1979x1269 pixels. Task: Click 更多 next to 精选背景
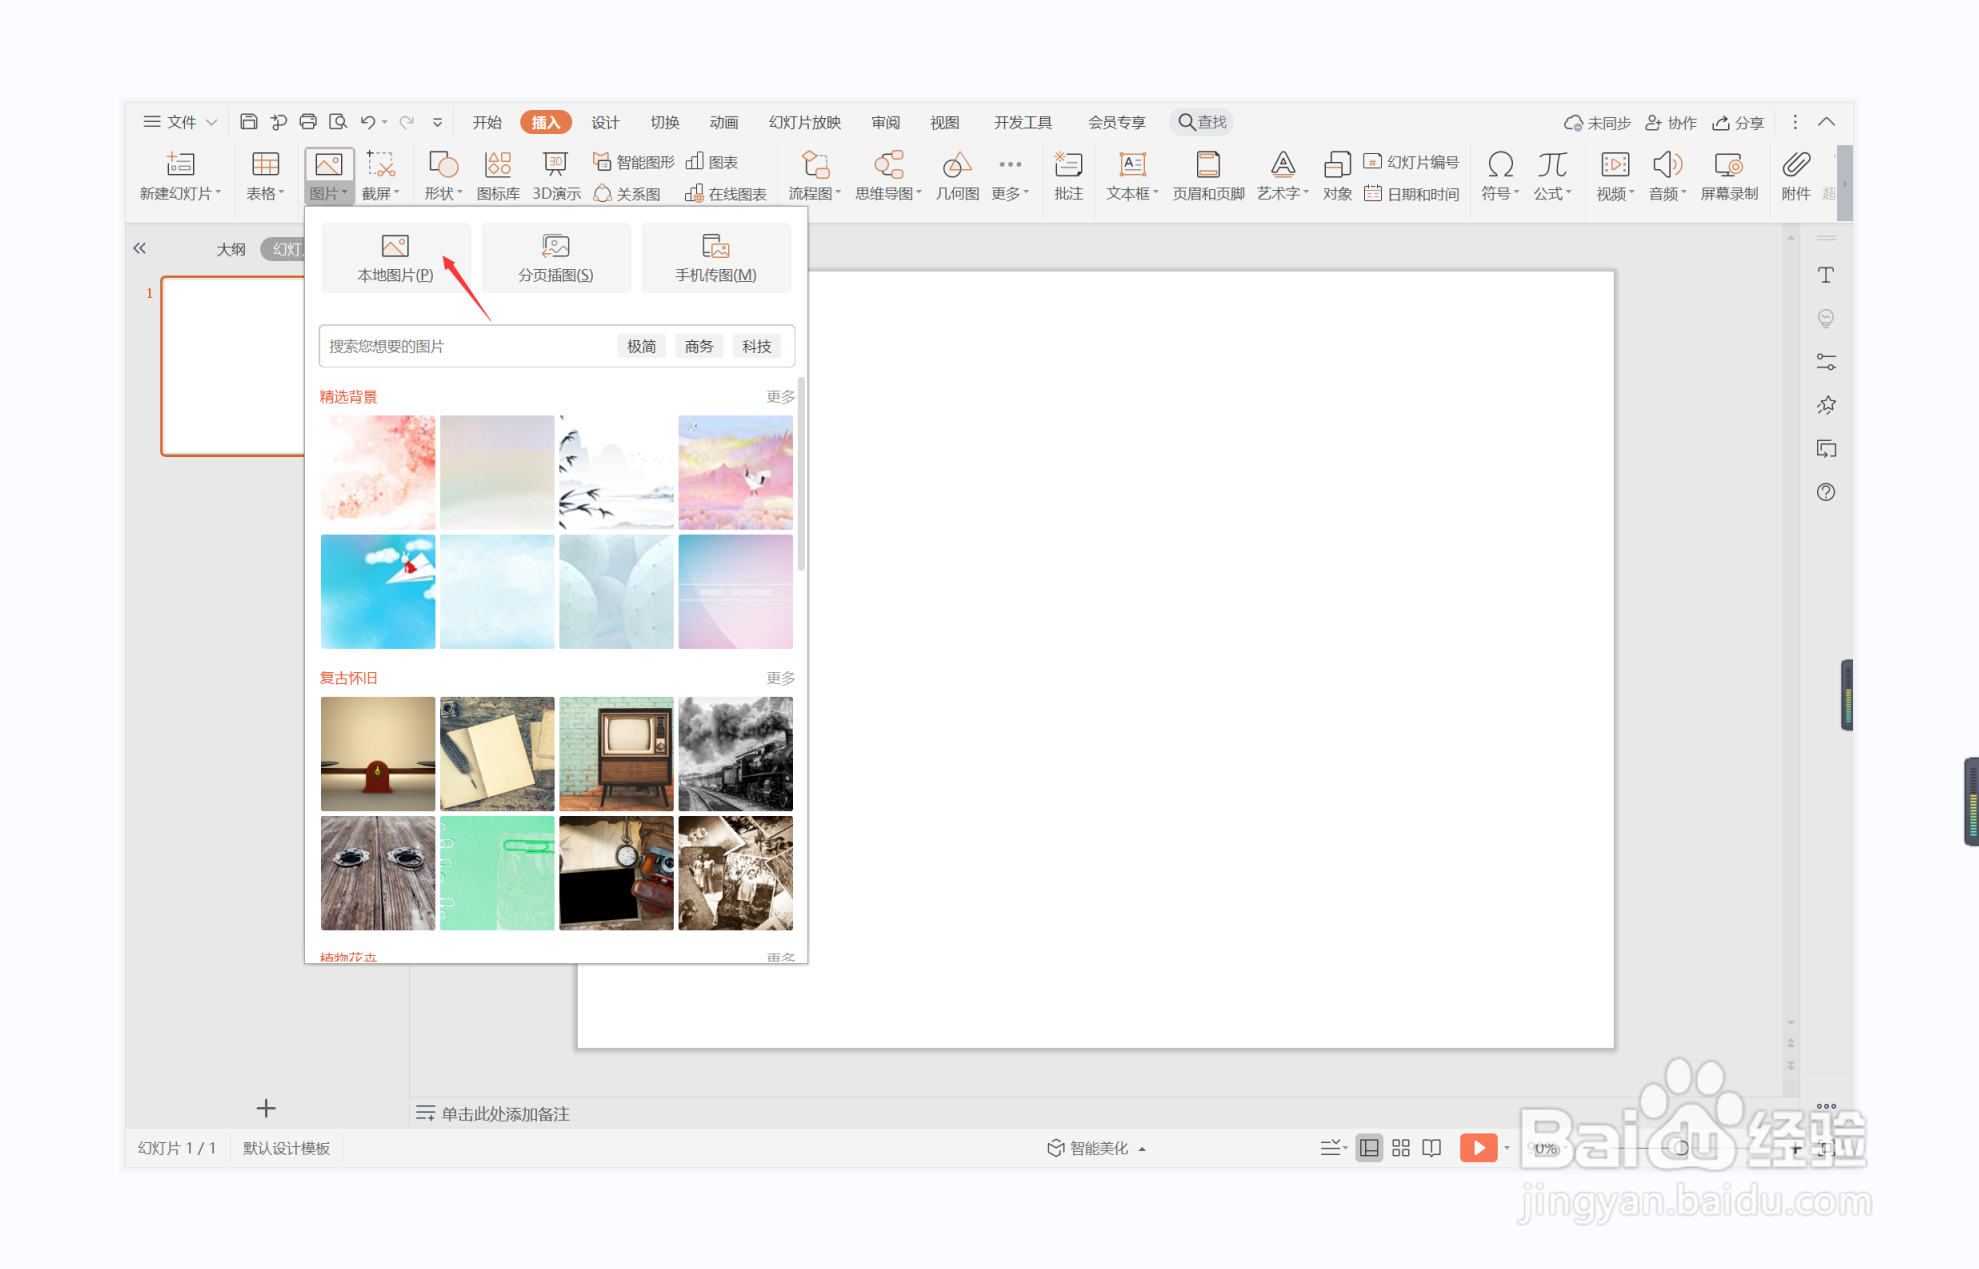click(780, 397)
